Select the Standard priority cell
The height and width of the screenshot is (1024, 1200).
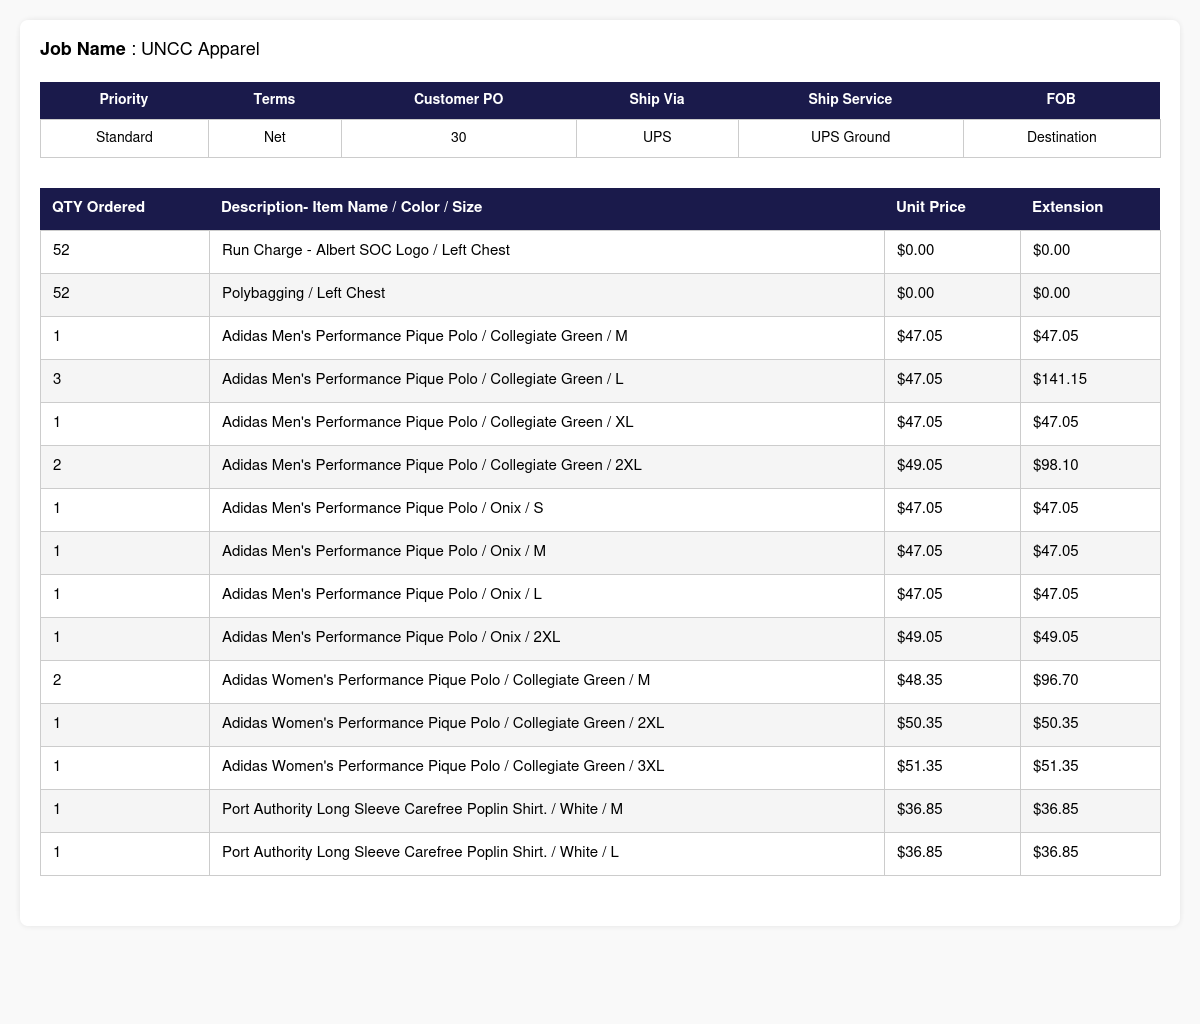click(x=124, y=137)
